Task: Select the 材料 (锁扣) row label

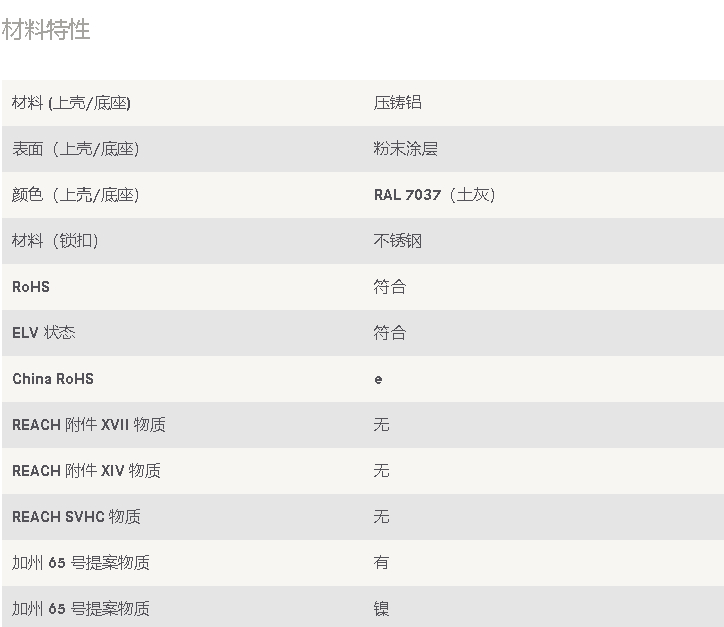Action: pos(55,241)
